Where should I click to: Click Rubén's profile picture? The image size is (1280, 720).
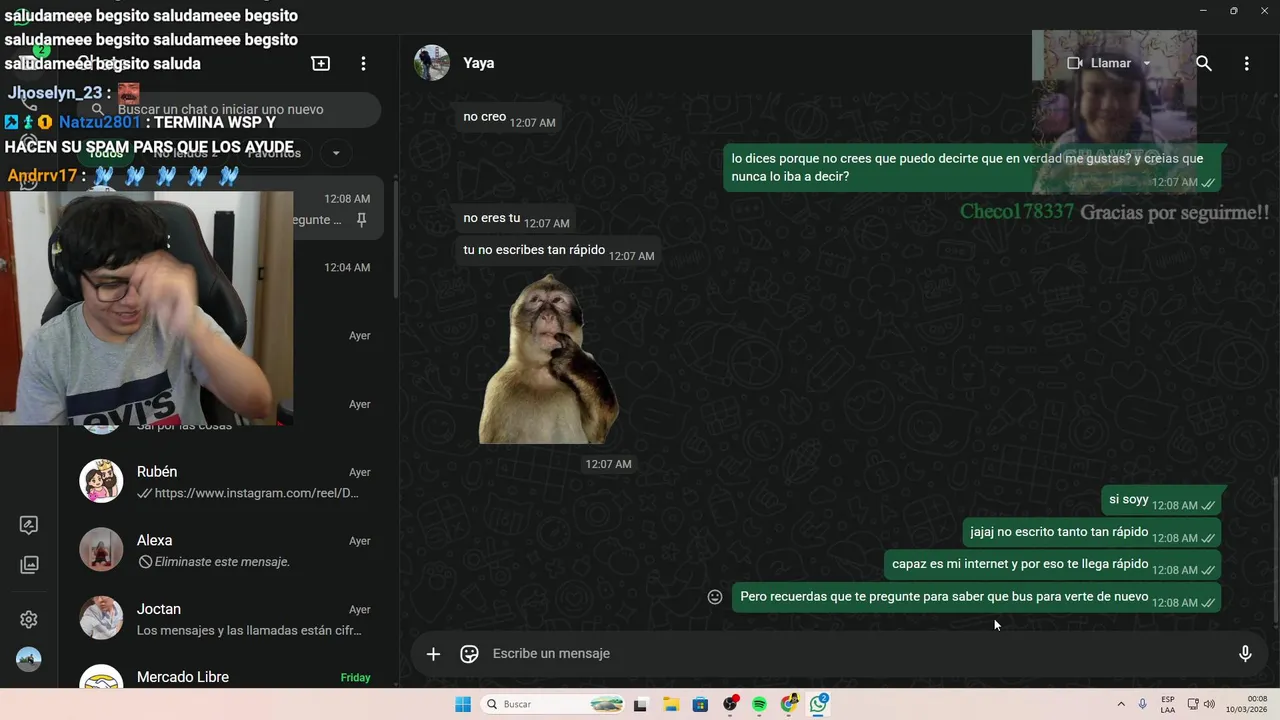(x=101, y=481)
